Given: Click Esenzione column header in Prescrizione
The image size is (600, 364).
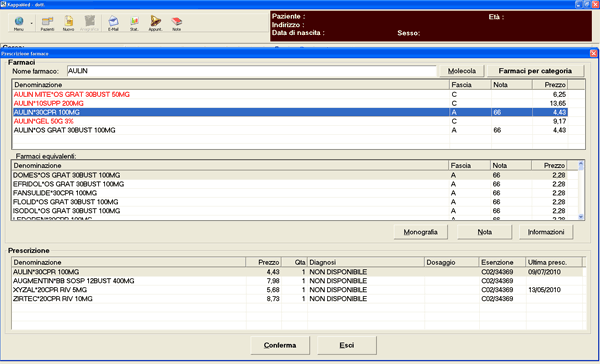Looking at the screenshot, I should pos(502,262).
